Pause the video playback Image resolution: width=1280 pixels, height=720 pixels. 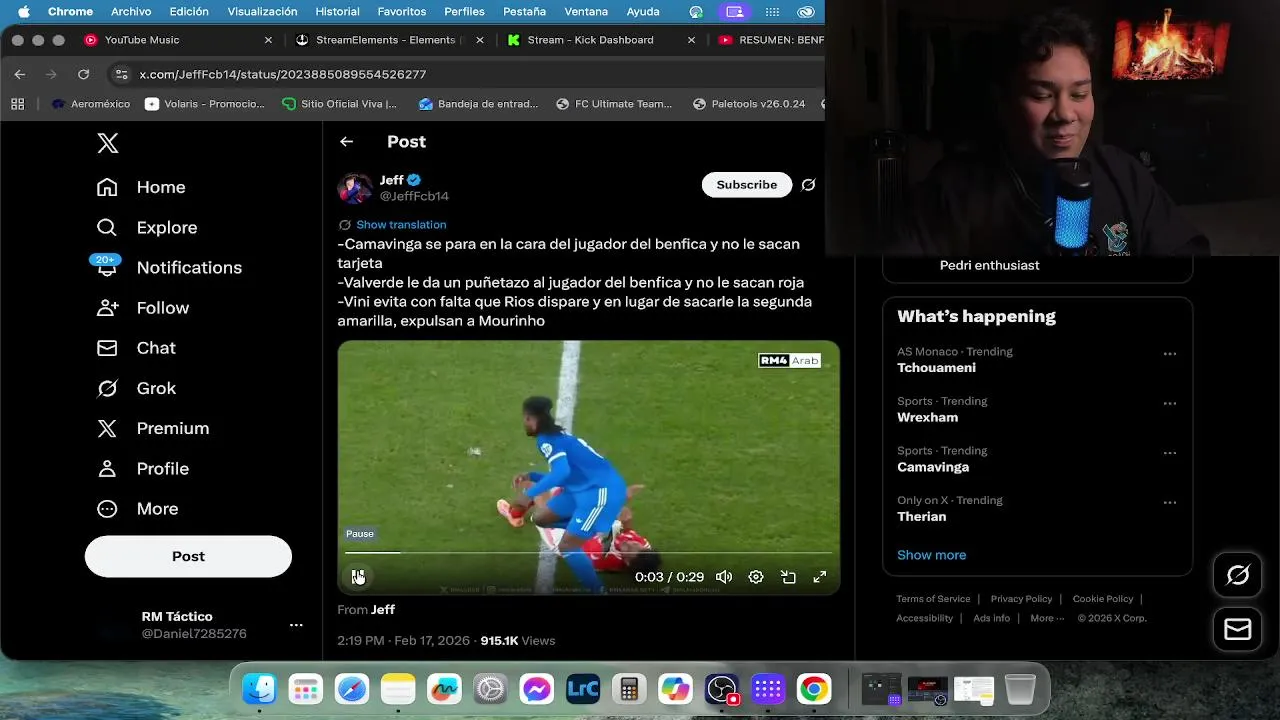click(358, 577)
